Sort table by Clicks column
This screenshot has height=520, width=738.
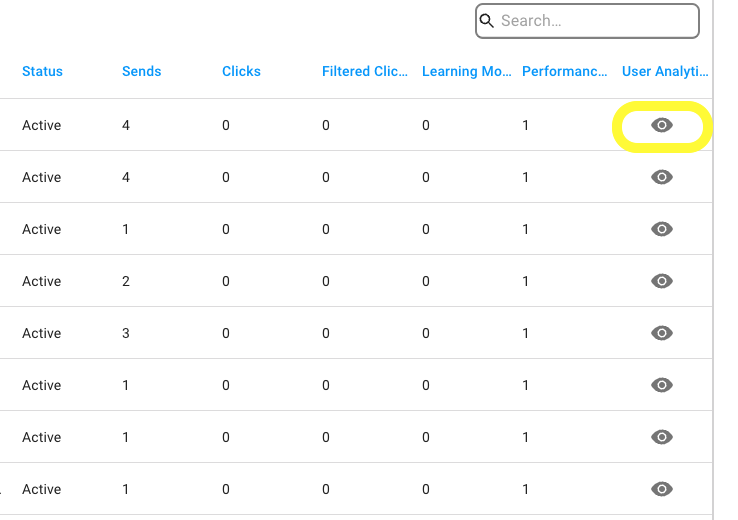[x=241, y=71]
